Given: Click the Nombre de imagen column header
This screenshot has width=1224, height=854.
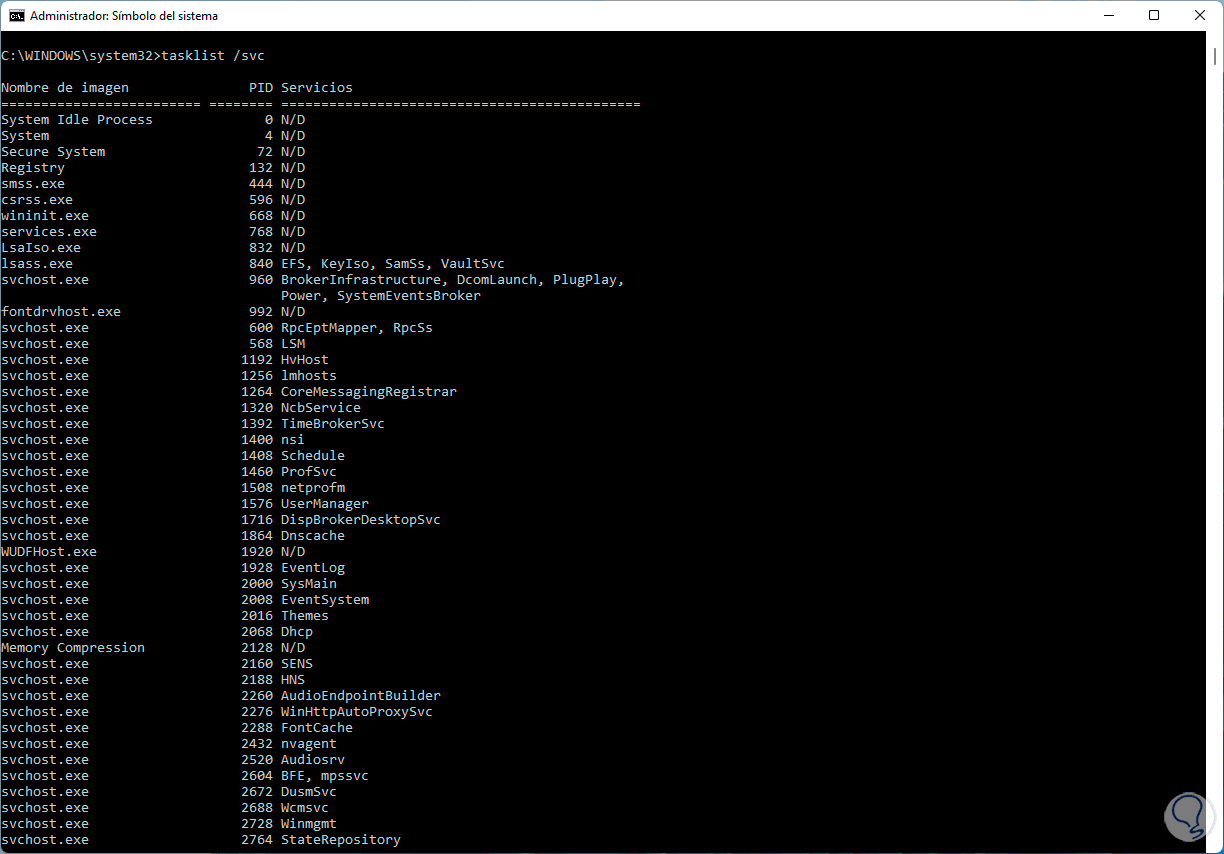Looking at the screenshot, I should tap(64, 87).
